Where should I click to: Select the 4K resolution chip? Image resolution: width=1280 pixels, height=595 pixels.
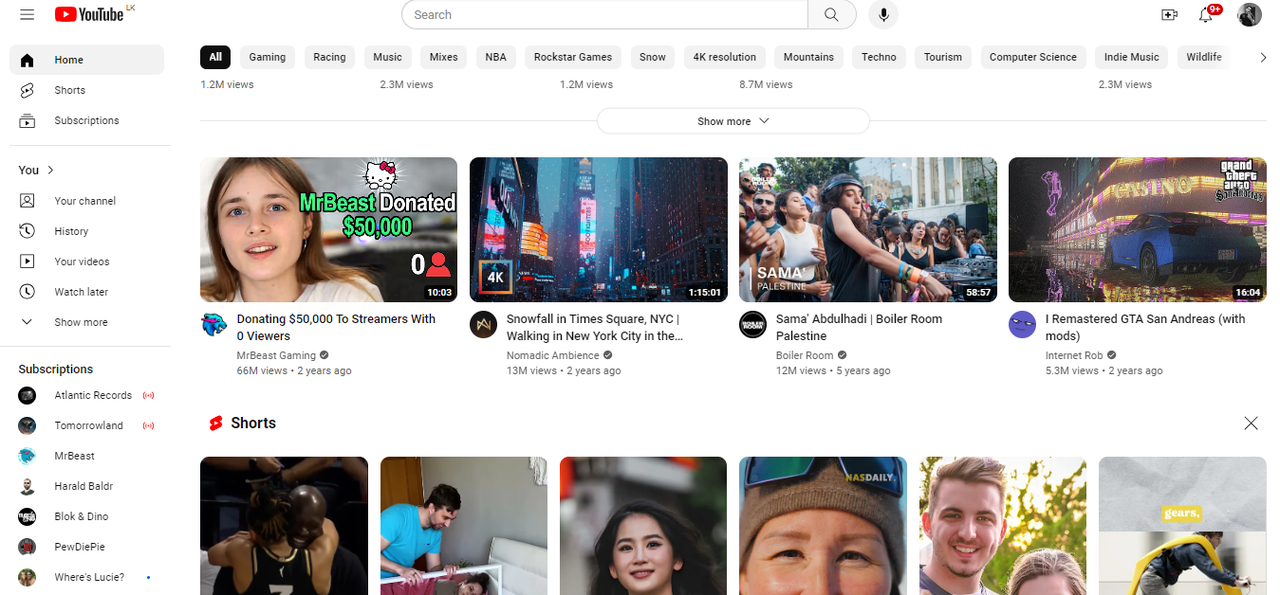[x=725, y=57]
